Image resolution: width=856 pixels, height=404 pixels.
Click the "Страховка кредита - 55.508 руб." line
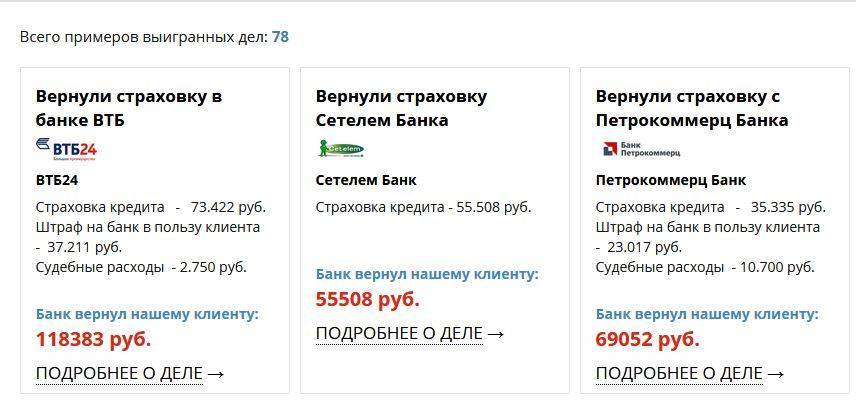tap(423, 207)
